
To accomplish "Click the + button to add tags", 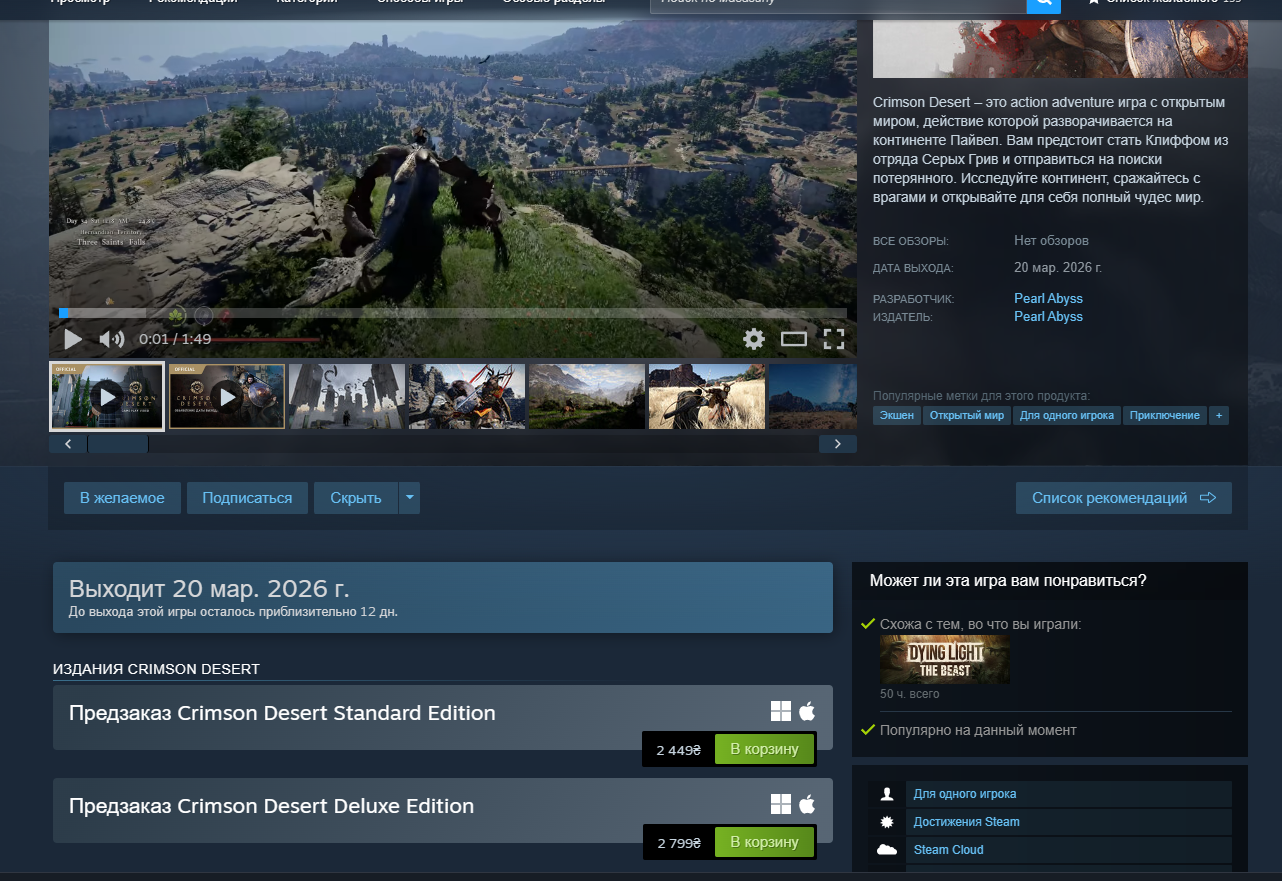I will pyautogui.click(x=1218, y=415).
